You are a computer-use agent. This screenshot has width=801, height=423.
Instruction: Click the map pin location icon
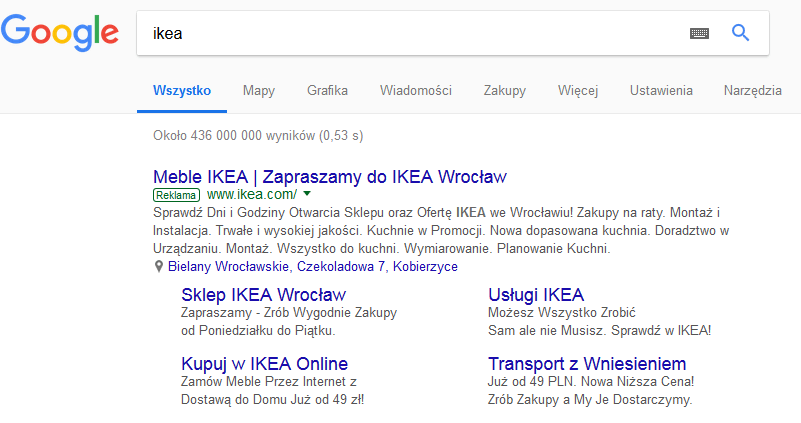(159, 267)
